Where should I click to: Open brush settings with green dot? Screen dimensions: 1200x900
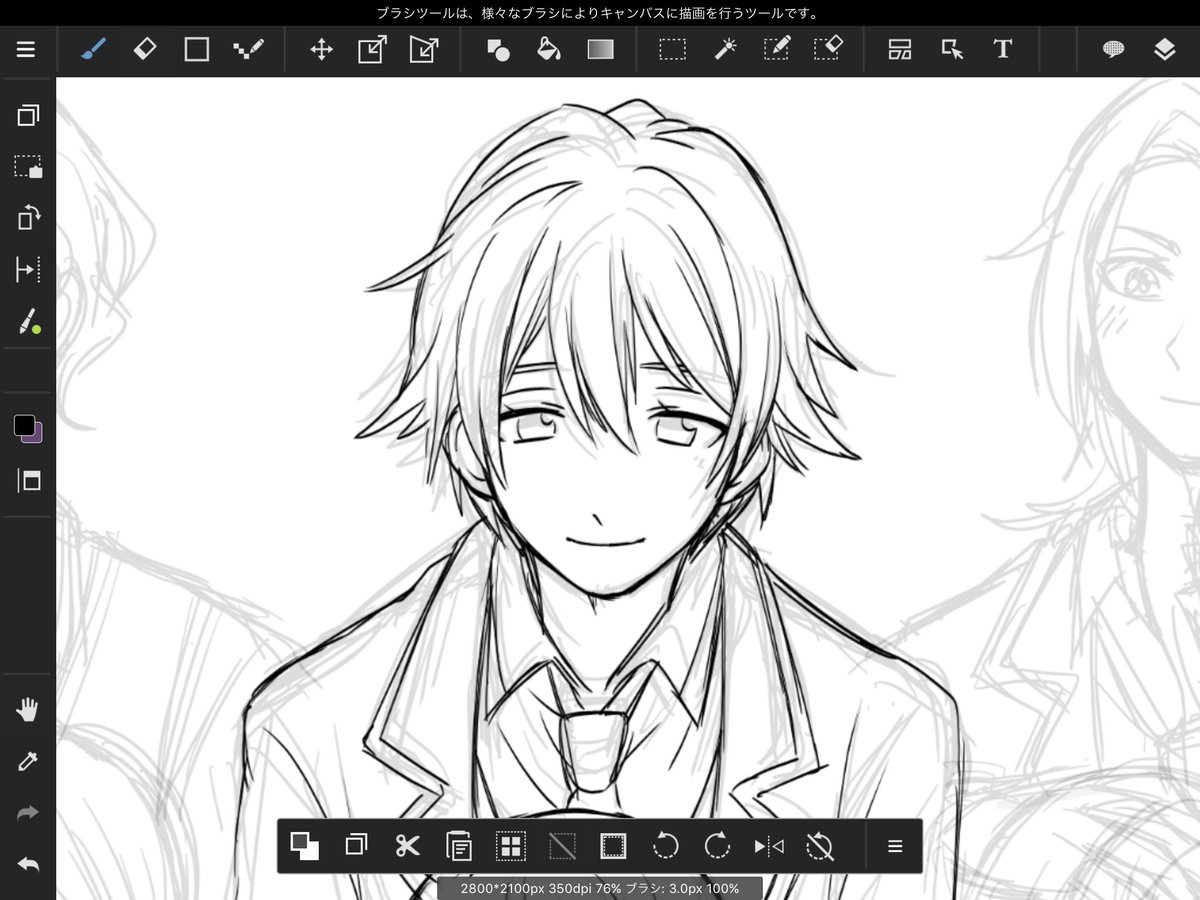coord(28,321)
